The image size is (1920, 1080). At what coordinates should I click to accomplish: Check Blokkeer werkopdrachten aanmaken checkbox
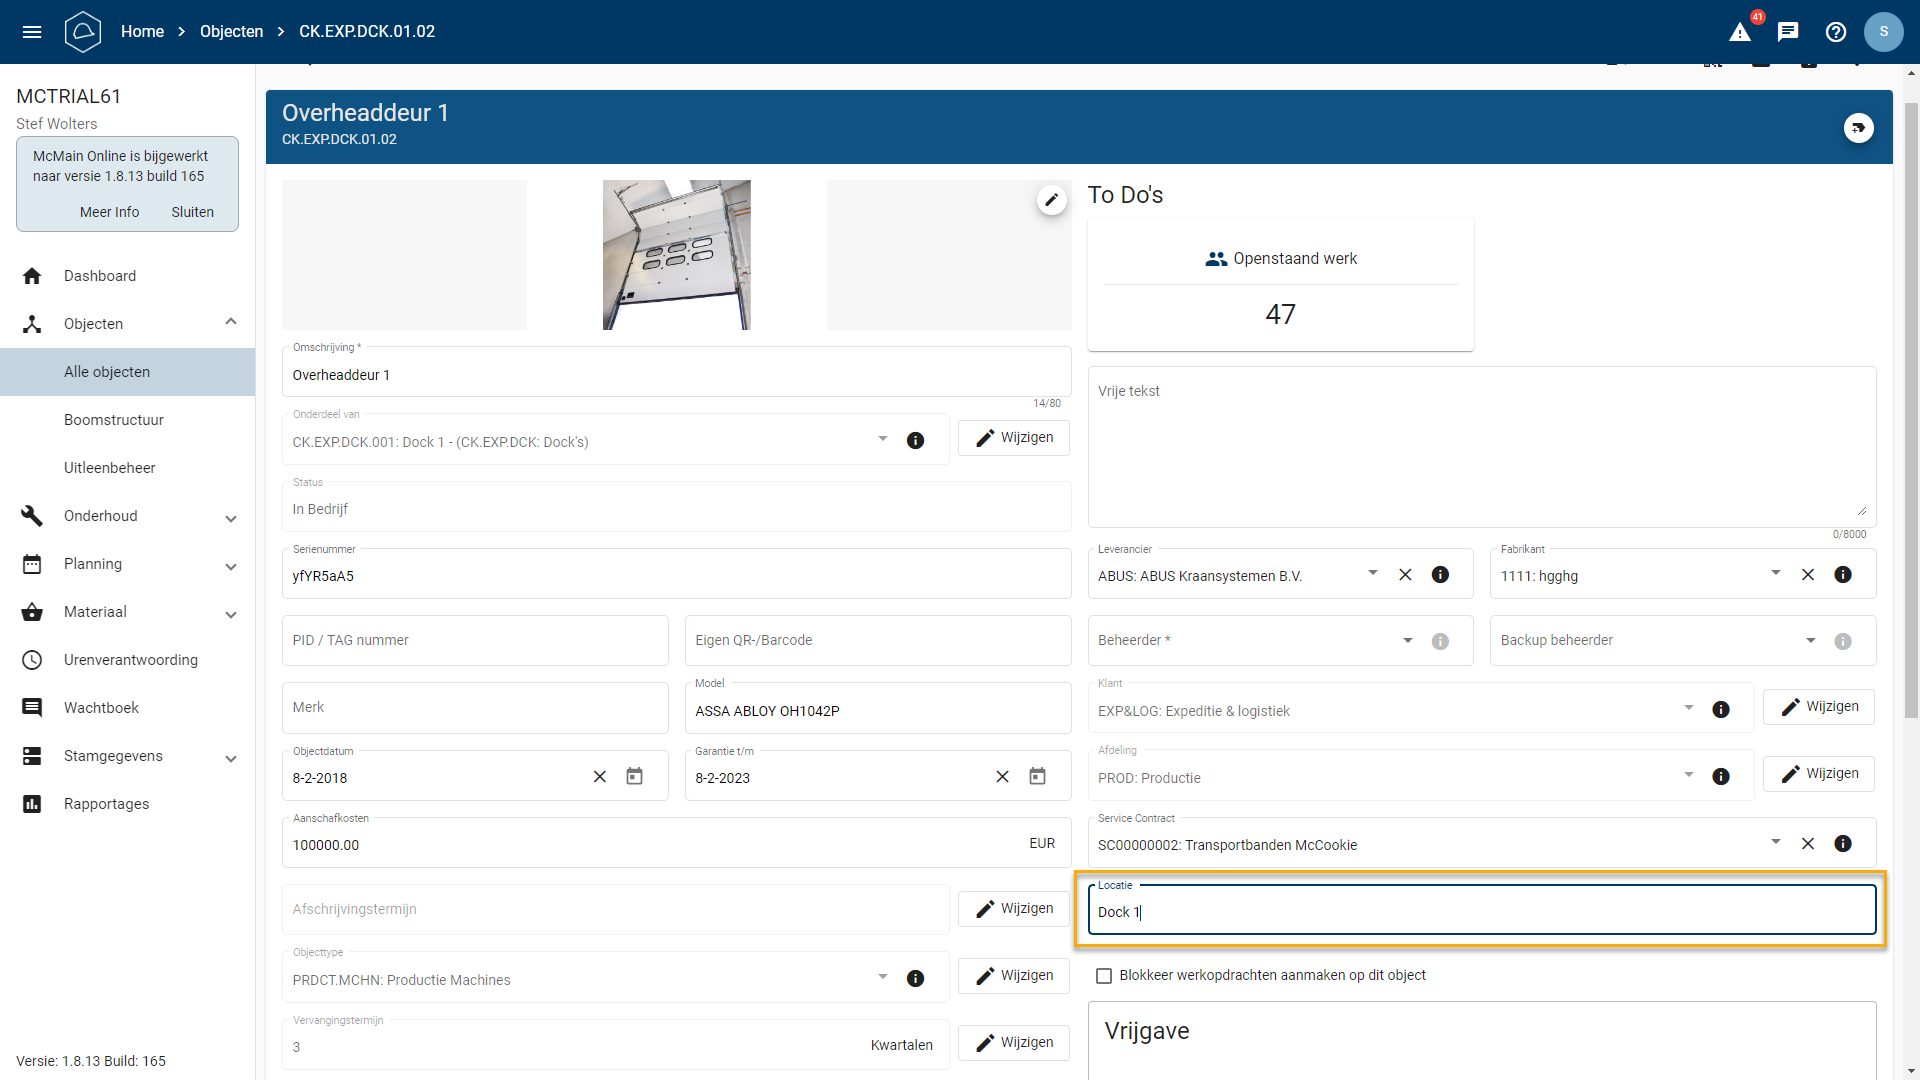tap(1104, 976)
